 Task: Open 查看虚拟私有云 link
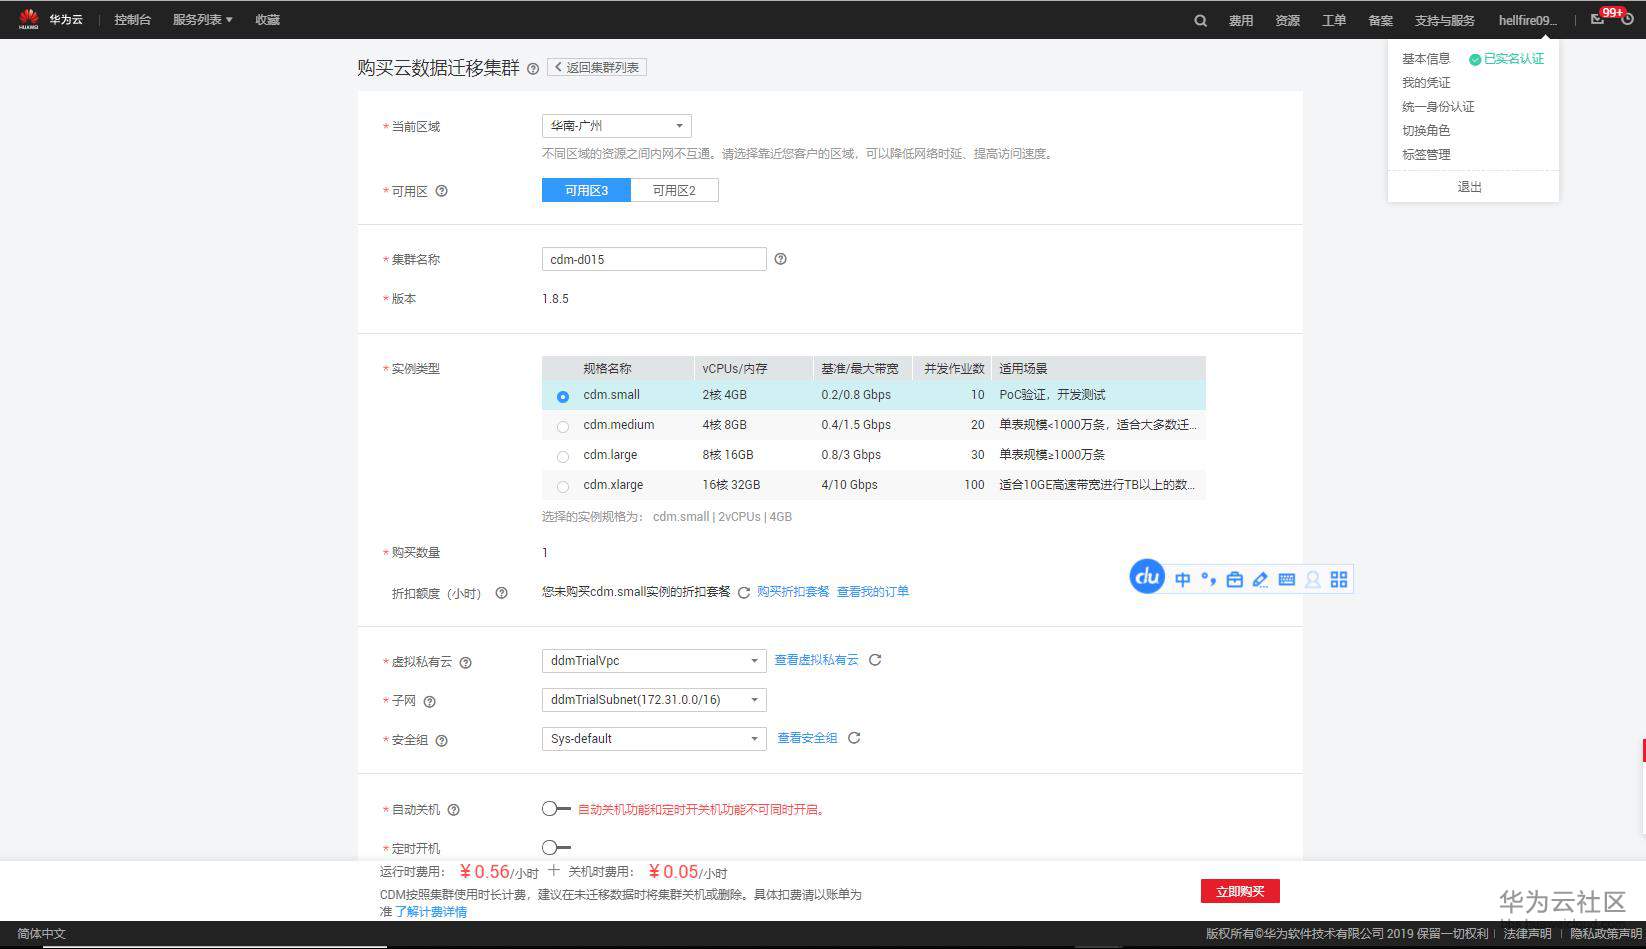[x=816, y=660]
